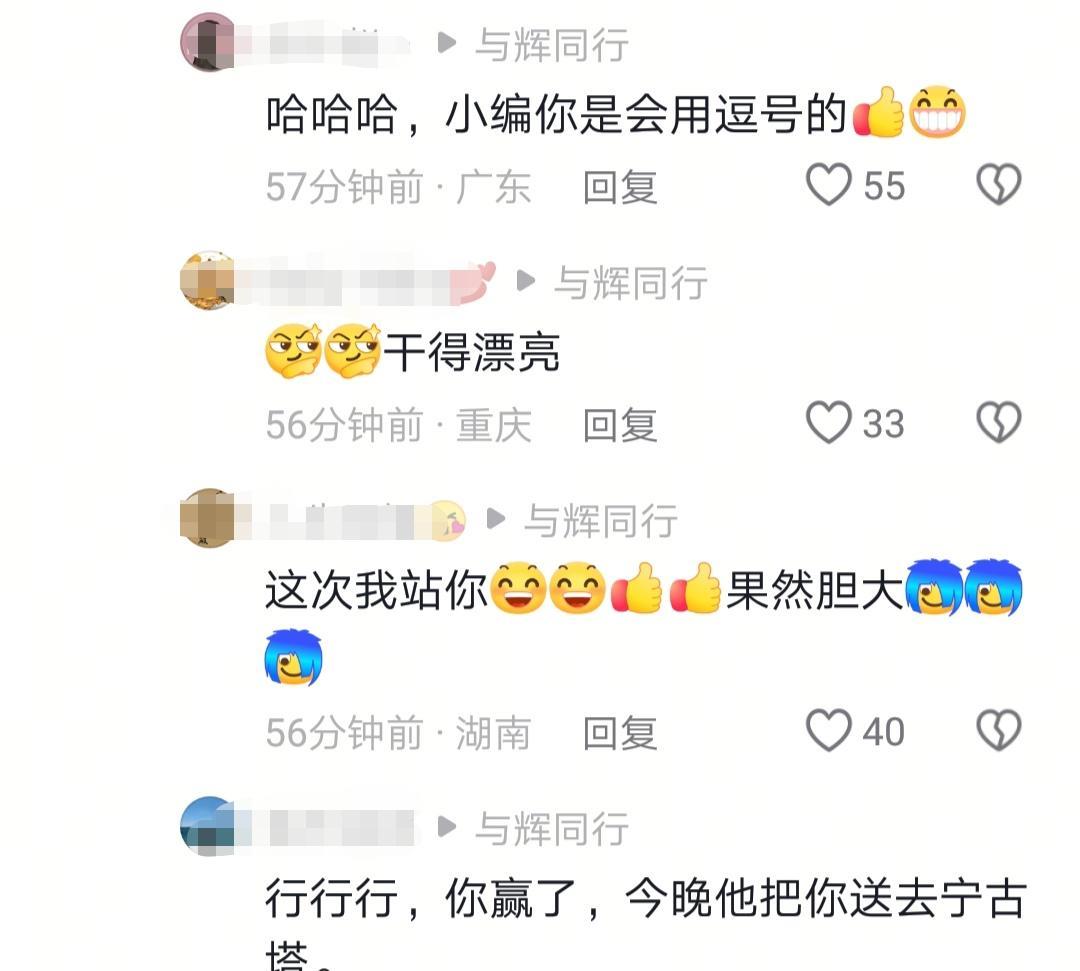Dislike the 广东 comment with broken heart
1080x971 pixels.
999,185
